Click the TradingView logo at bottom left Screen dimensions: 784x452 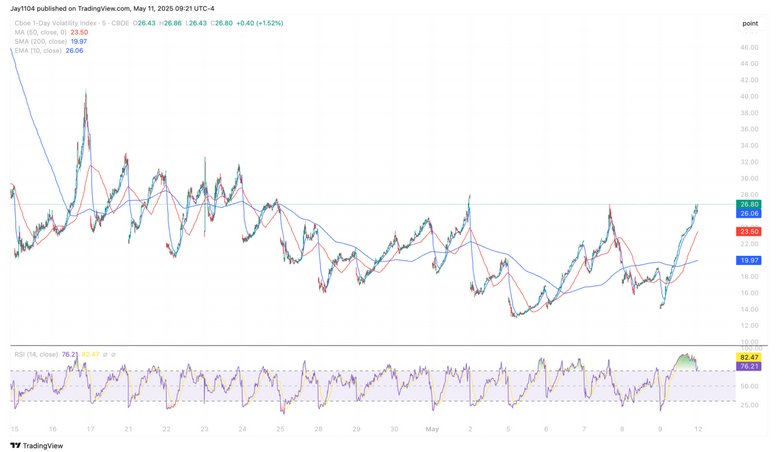pyautogui.click(x=36, y=446)
